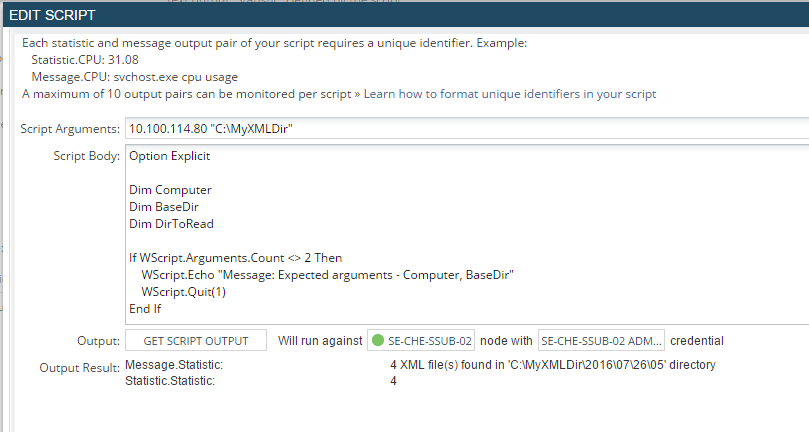Click the WScript.Arguments.Count If statement line
This screenshot has height=432, width=809.
235,258
